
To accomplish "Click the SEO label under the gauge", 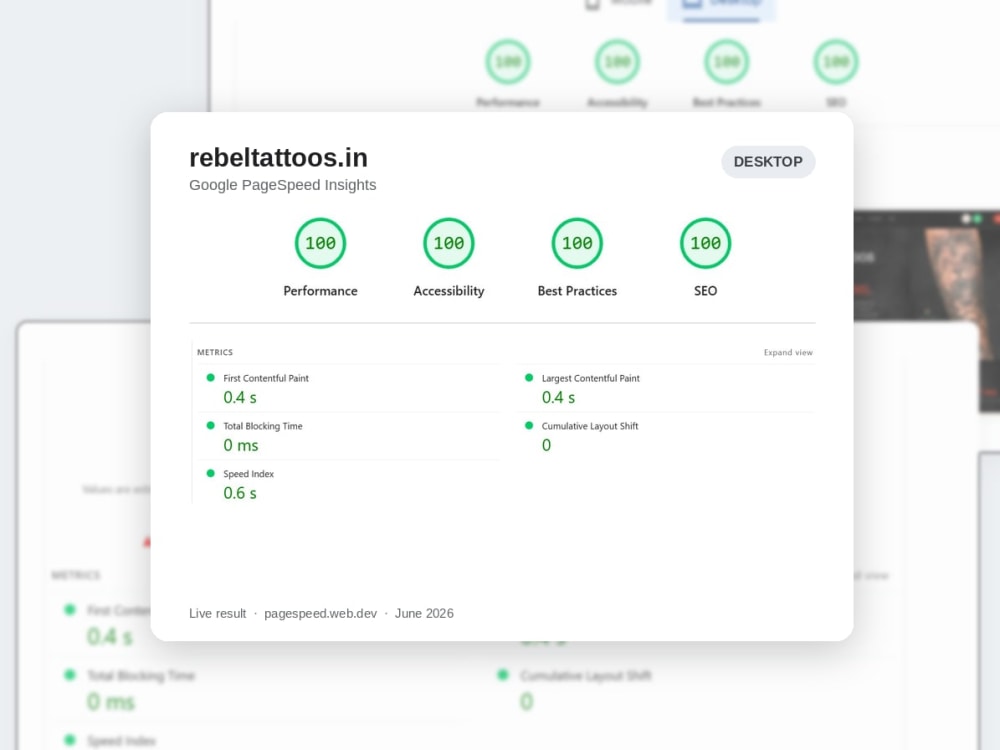I will pyautogui.click(x=705, y=291).
